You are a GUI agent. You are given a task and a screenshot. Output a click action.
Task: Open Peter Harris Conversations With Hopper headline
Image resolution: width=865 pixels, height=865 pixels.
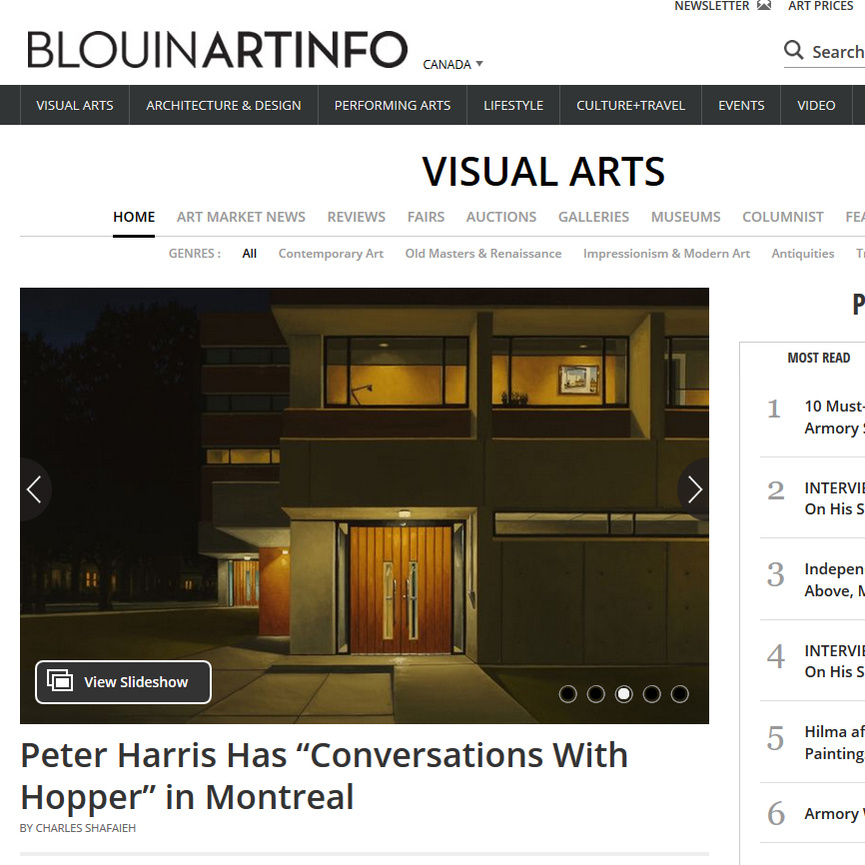(324, 776)
